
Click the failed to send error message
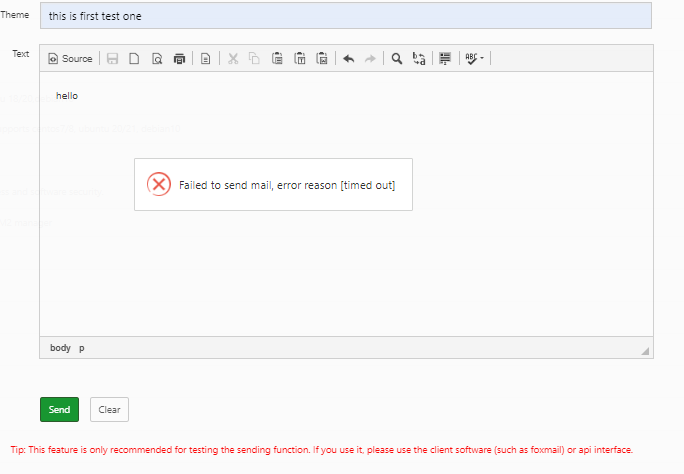tap(287, 185)
